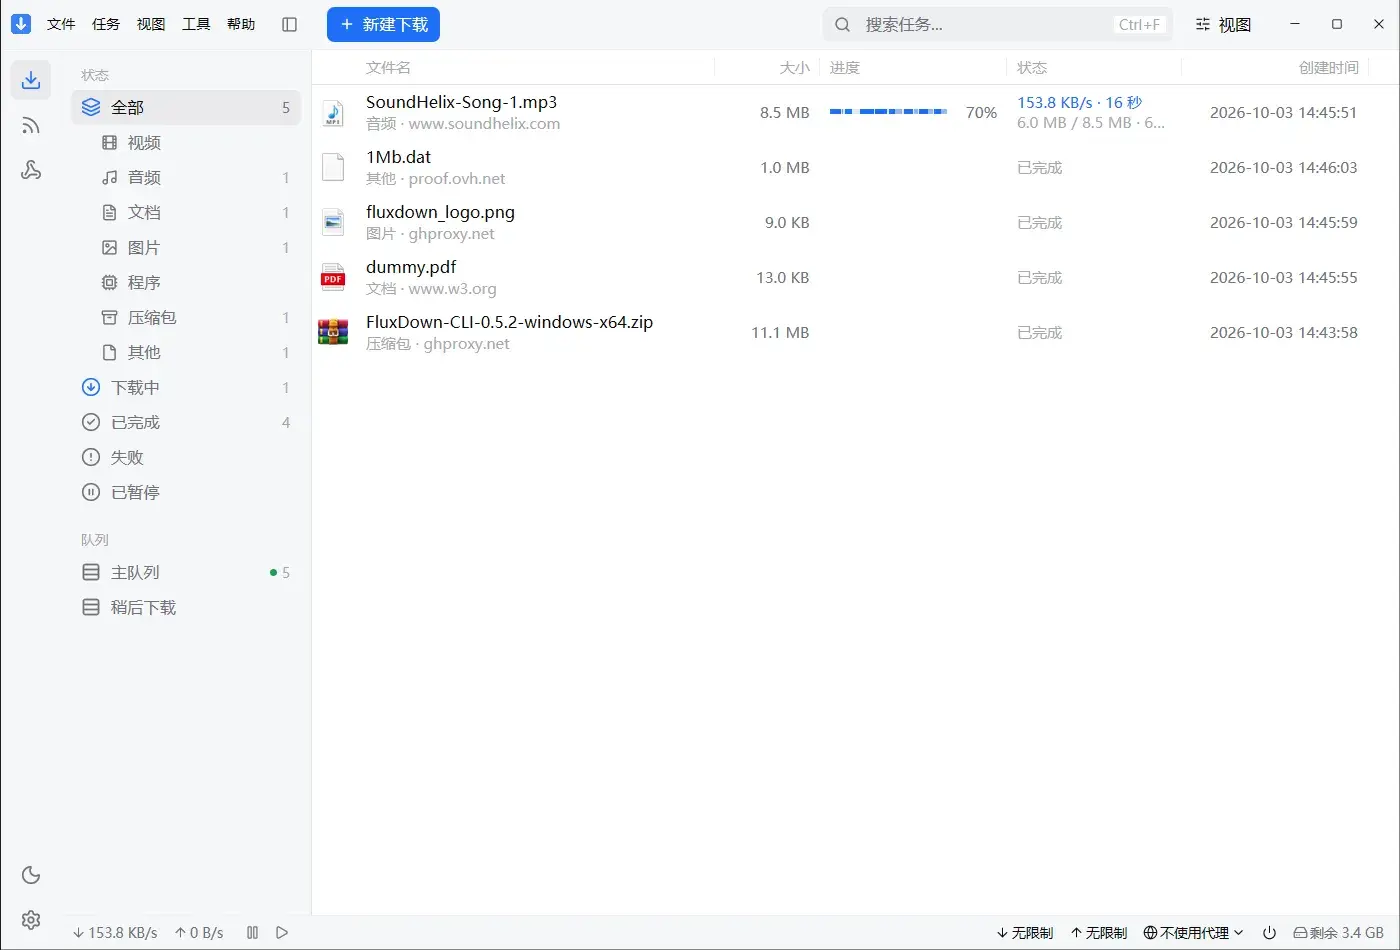The width and height of the screenshot is (1400, 950).
Task: Open the upload speed limit 无限制 selector
Action: pyautogui.click(x=1099, y=932)
